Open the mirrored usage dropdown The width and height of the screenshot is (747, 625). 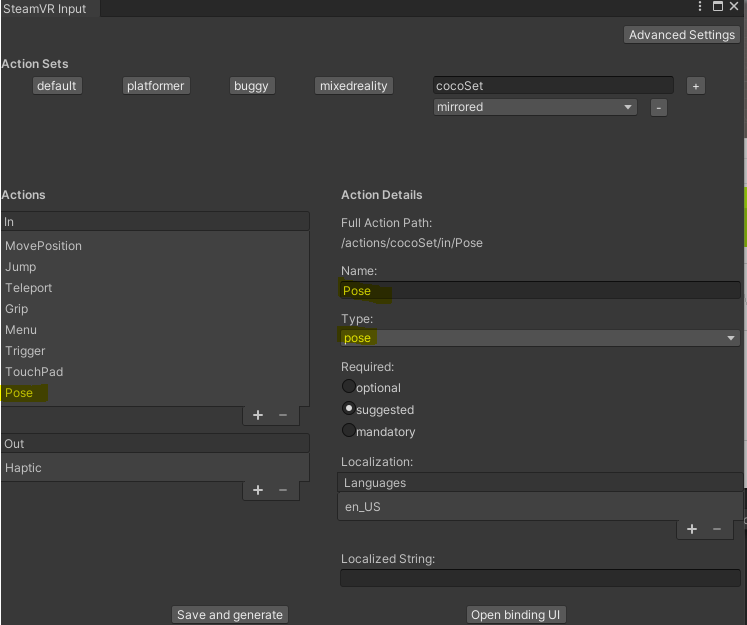pos(535,107)
